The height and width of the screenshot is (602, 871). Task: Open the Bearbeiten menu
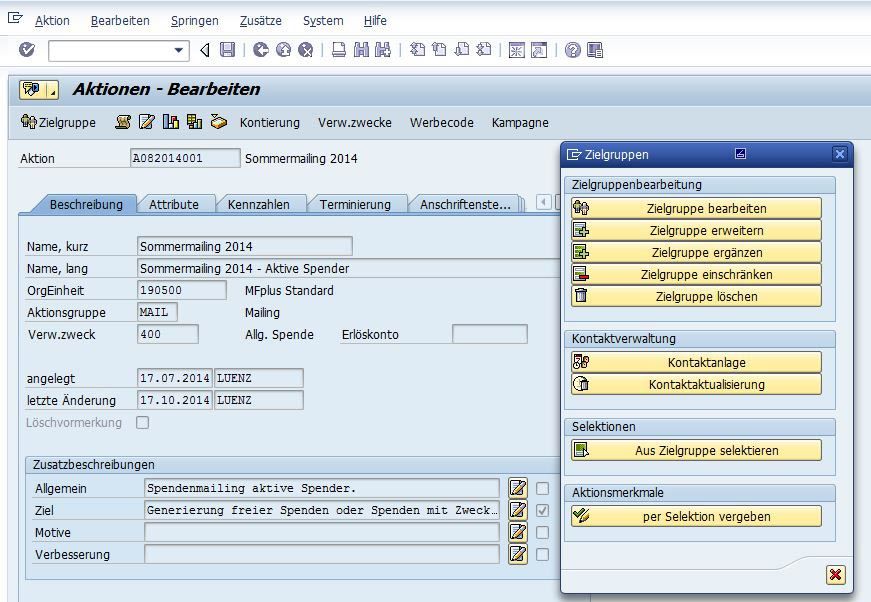click(x=120, y=21)
